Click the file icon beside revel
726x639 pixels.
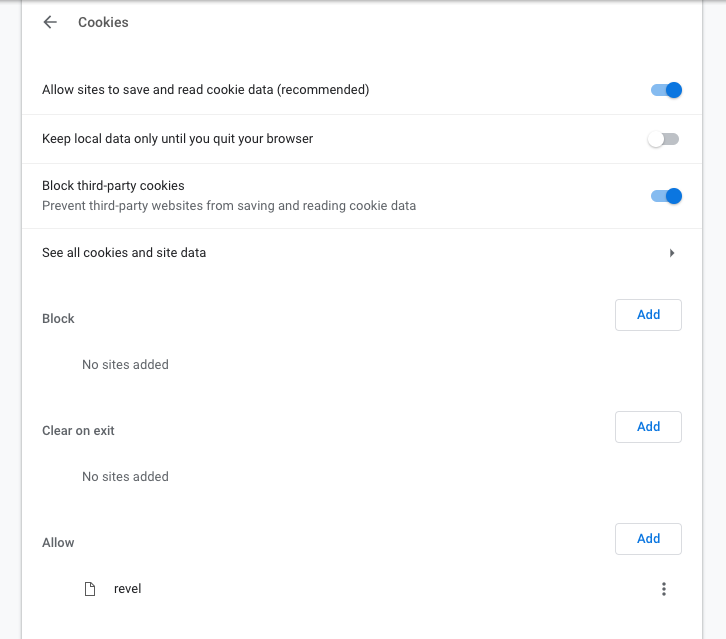click(x=90, y=589)
